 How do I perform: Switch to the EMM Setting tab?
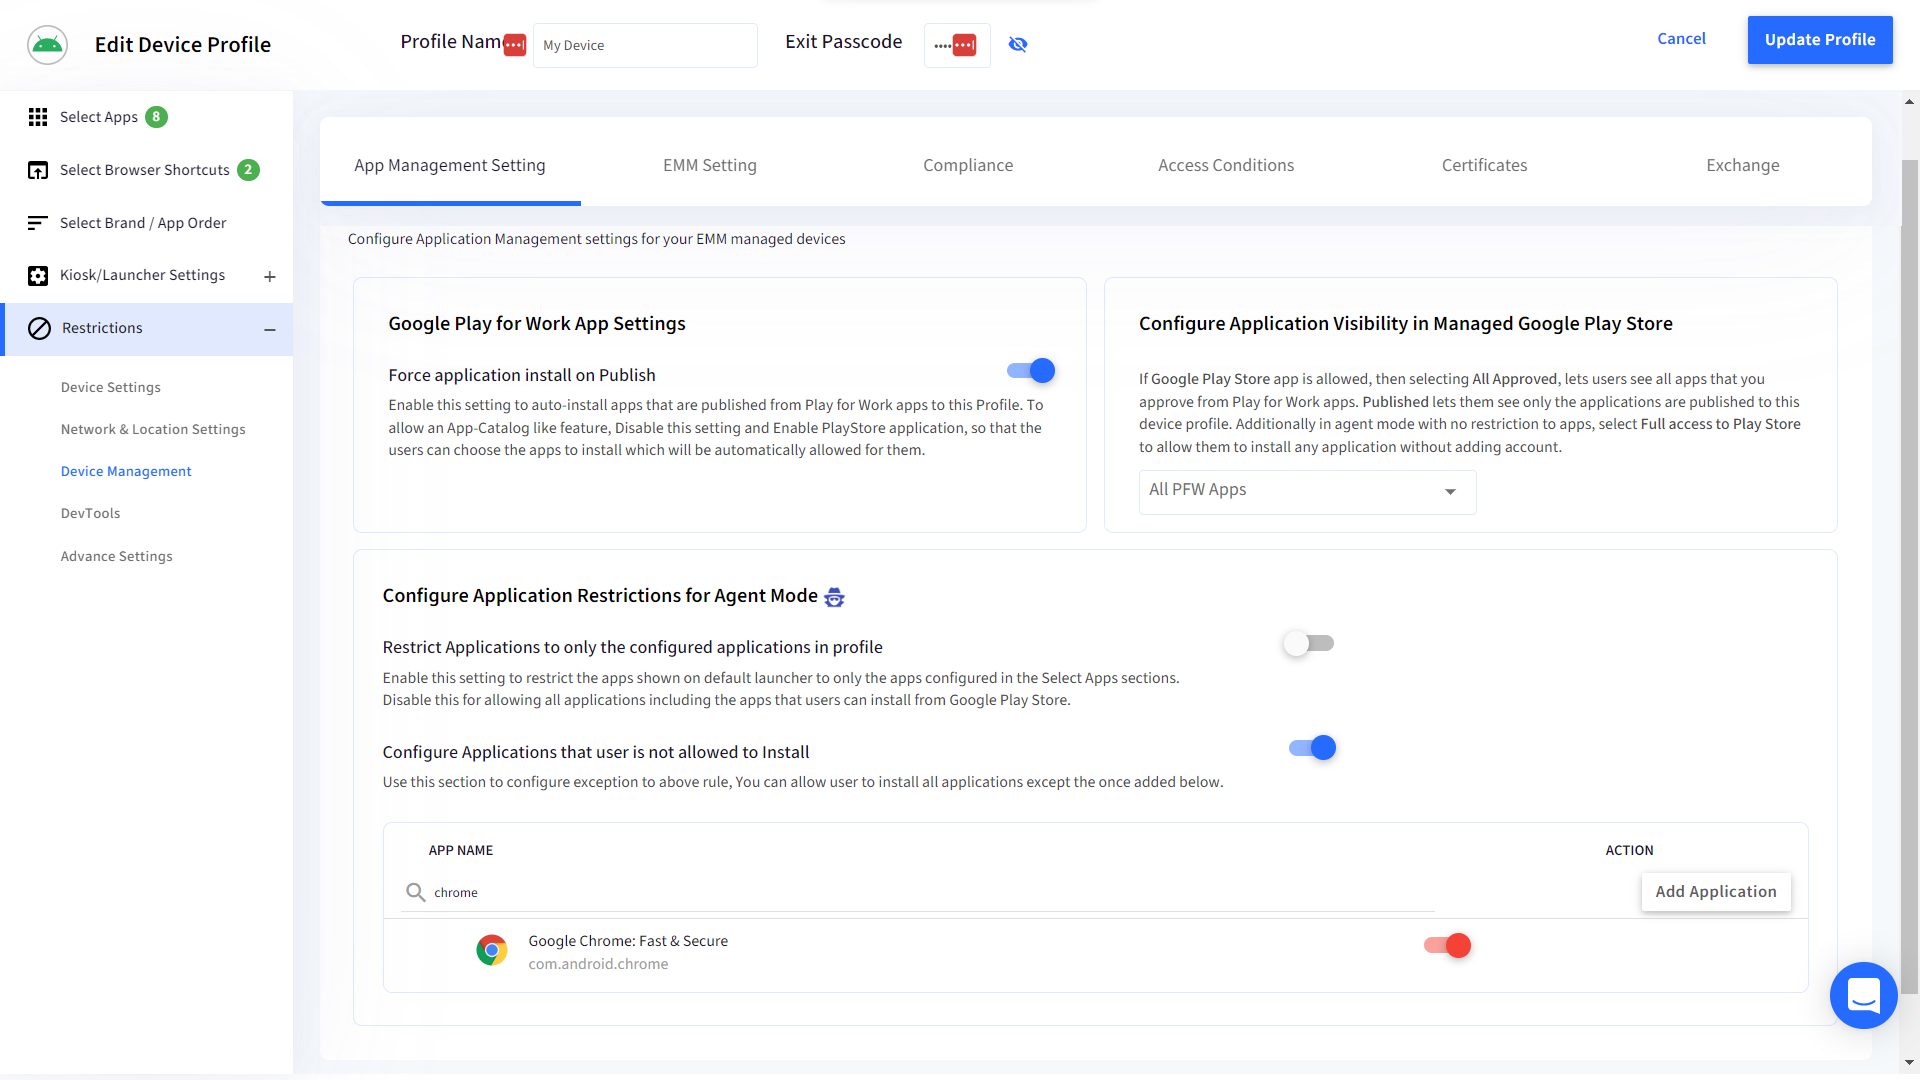[x=709, y=165]
